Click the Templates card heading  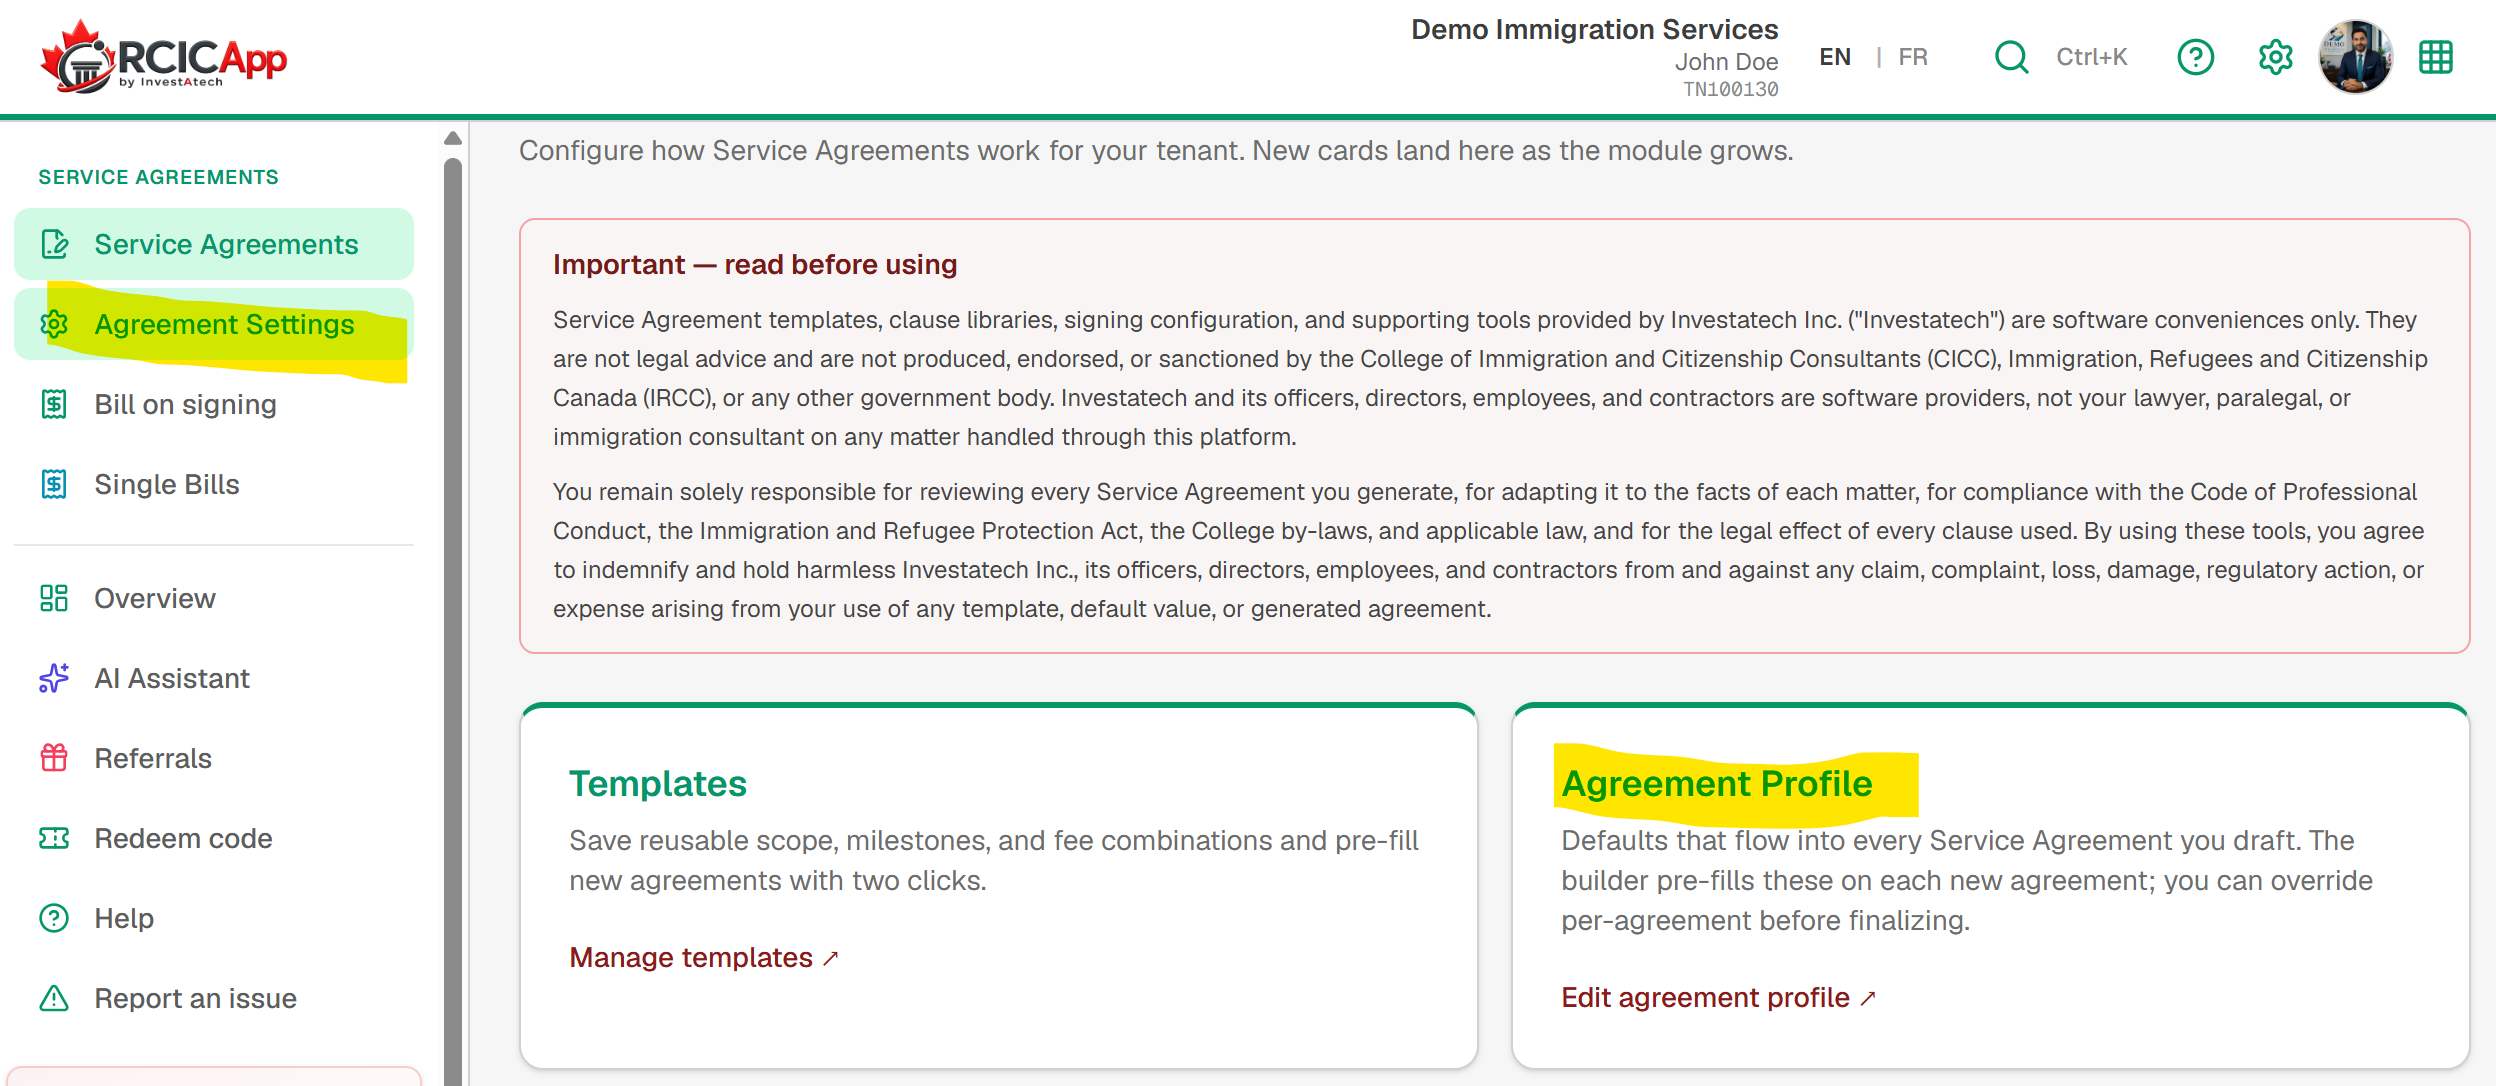click(658, 784)
